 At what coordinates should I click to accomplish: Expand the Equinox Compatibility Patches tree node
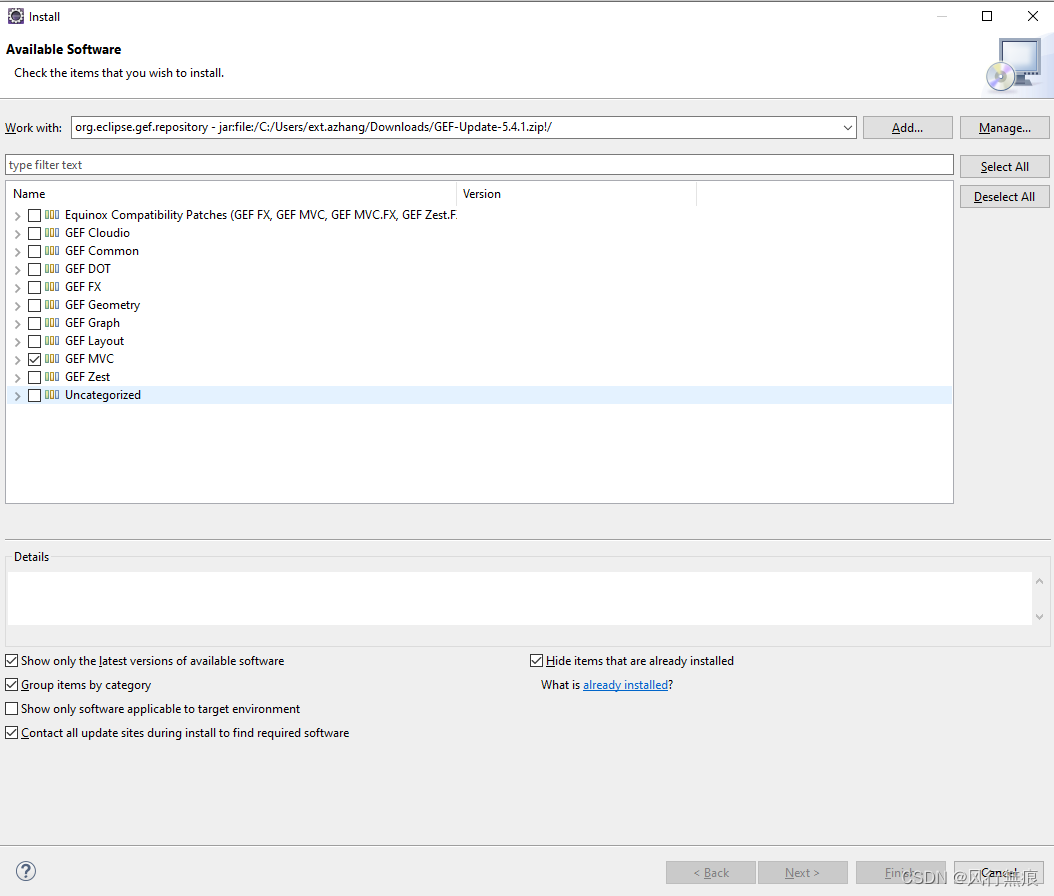click(17, 216)
